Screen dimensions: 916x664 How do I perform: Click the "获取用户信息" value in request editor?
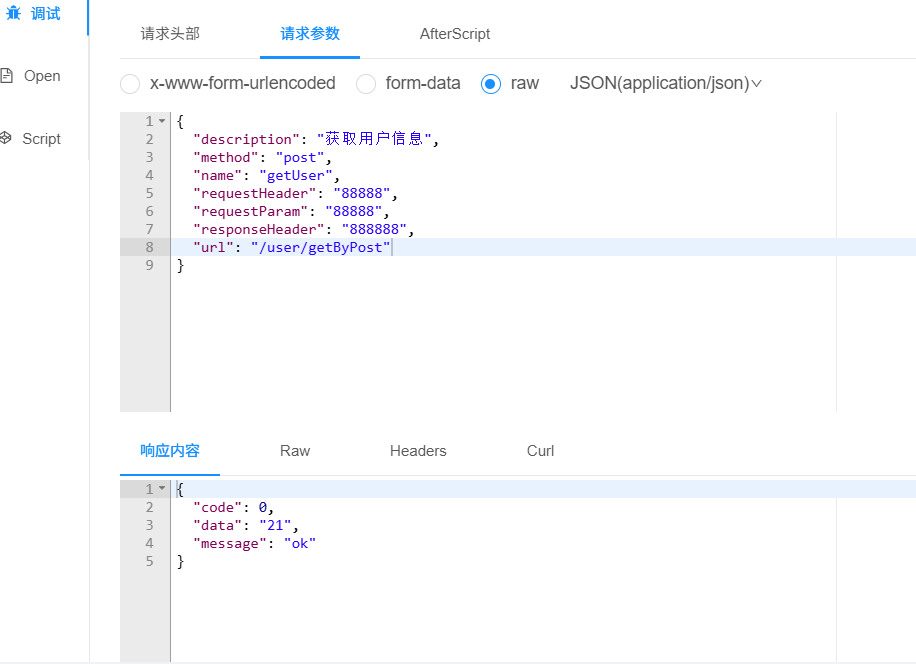pyautogui.click(x=374, y=139)
